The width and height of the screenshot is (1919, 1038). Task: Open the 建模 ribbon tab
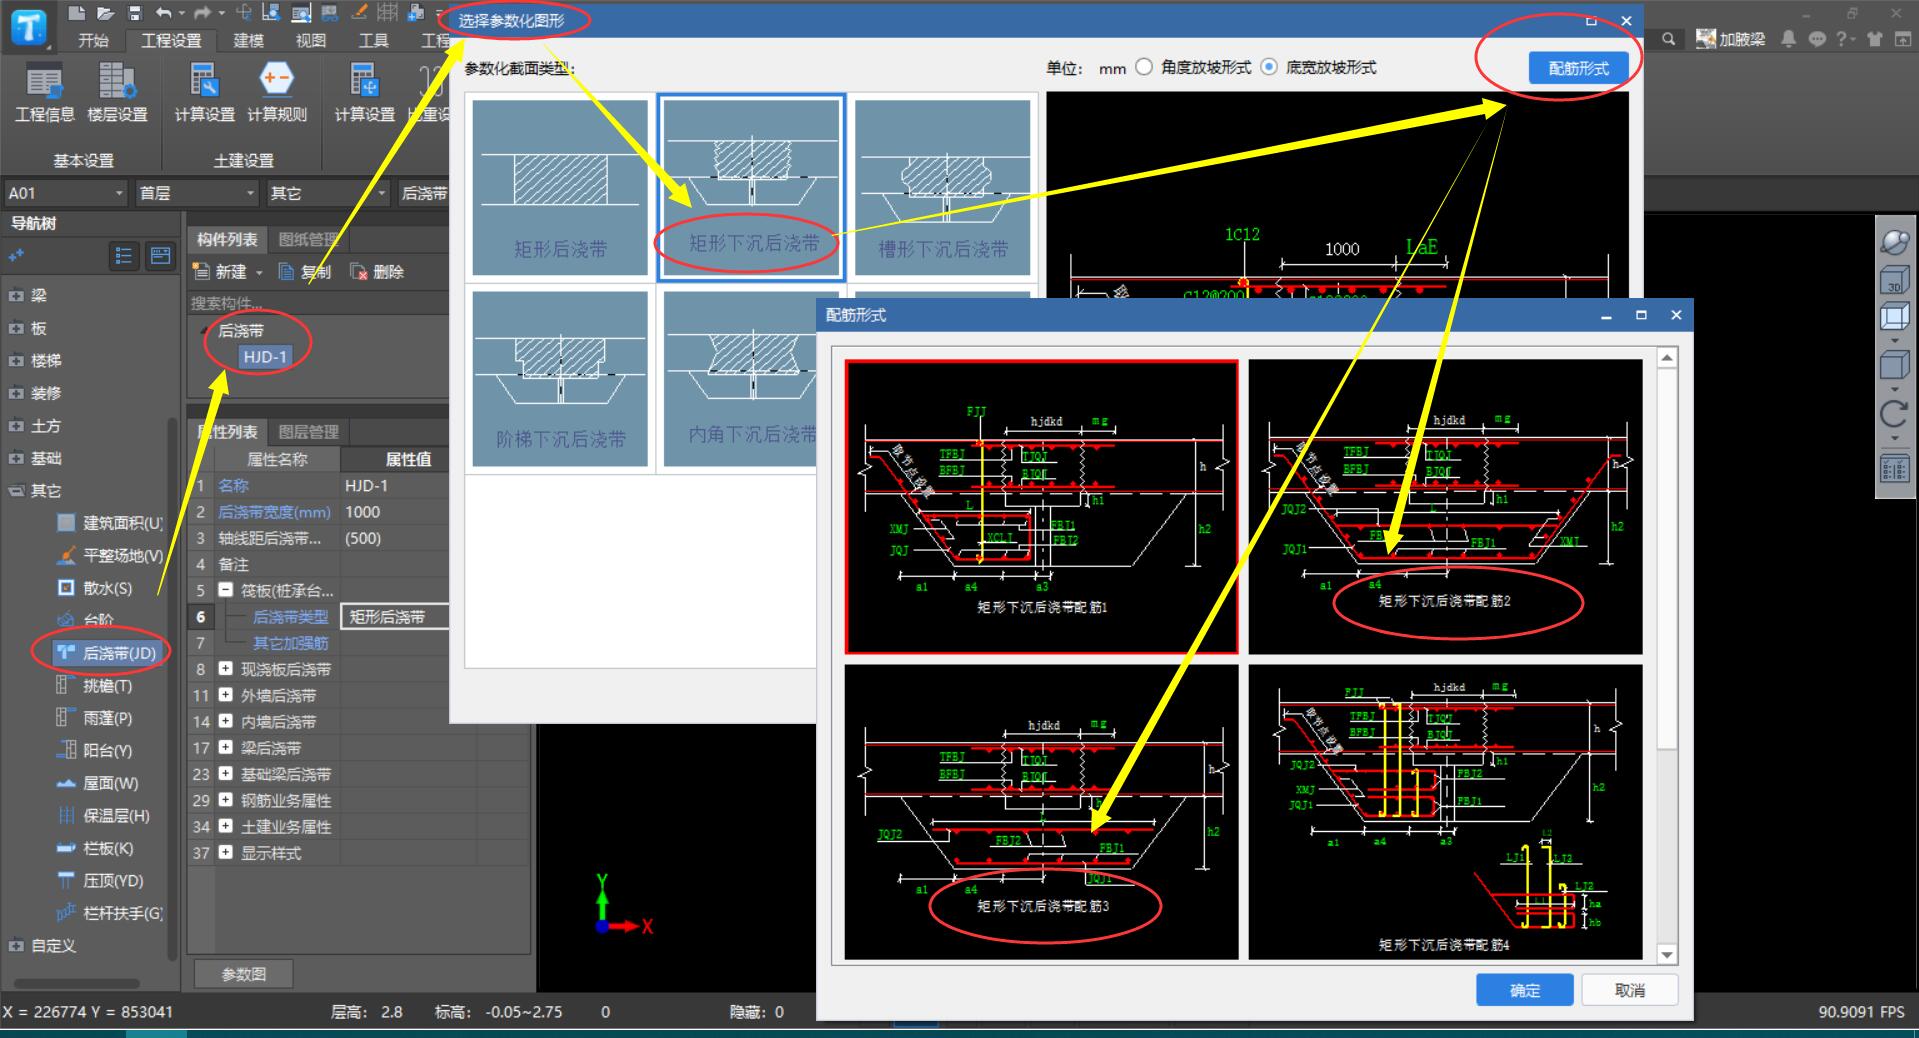click(248, 40)
